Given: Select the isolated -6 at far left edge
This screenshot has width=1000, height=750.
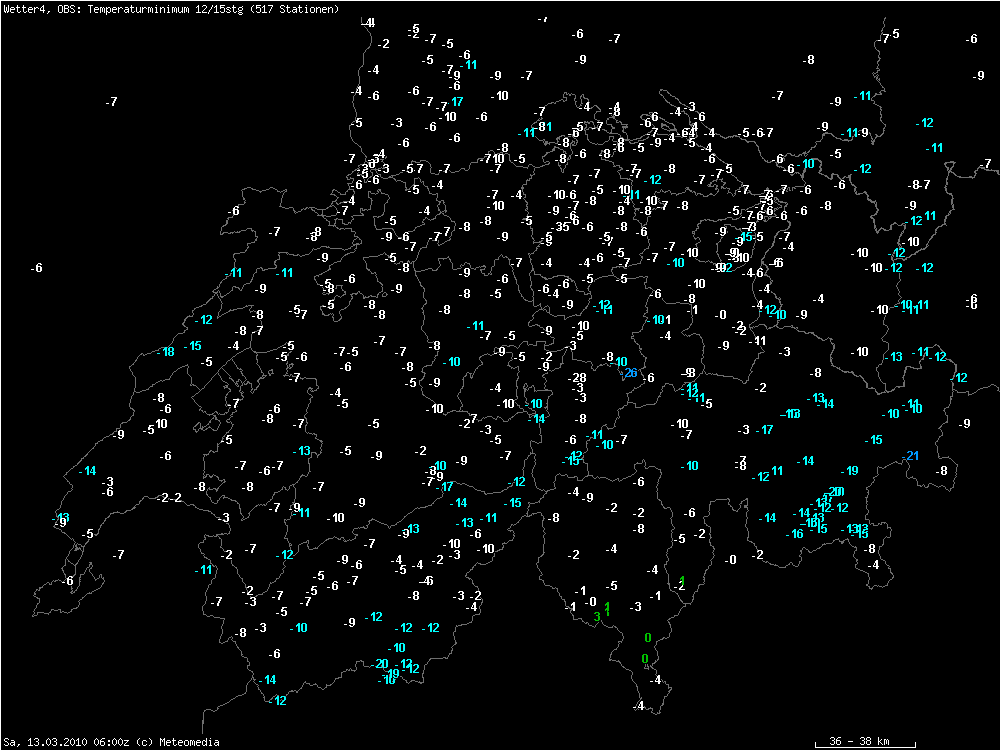Looking at the screenshot, I should point(36,268).
